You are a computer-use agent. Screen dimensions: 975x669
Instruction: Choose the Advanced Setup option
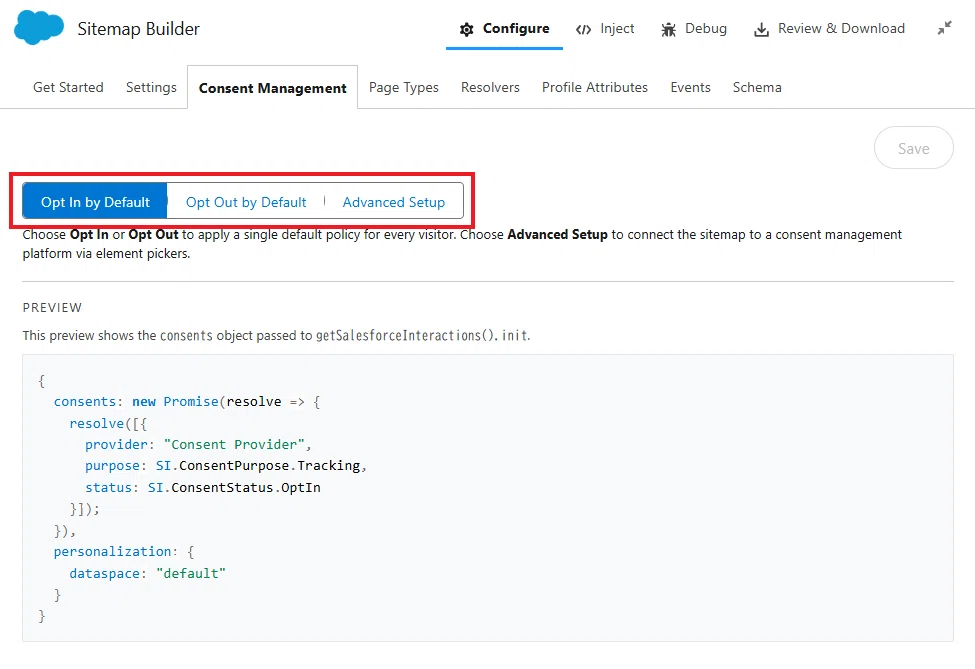pos(394,201)
